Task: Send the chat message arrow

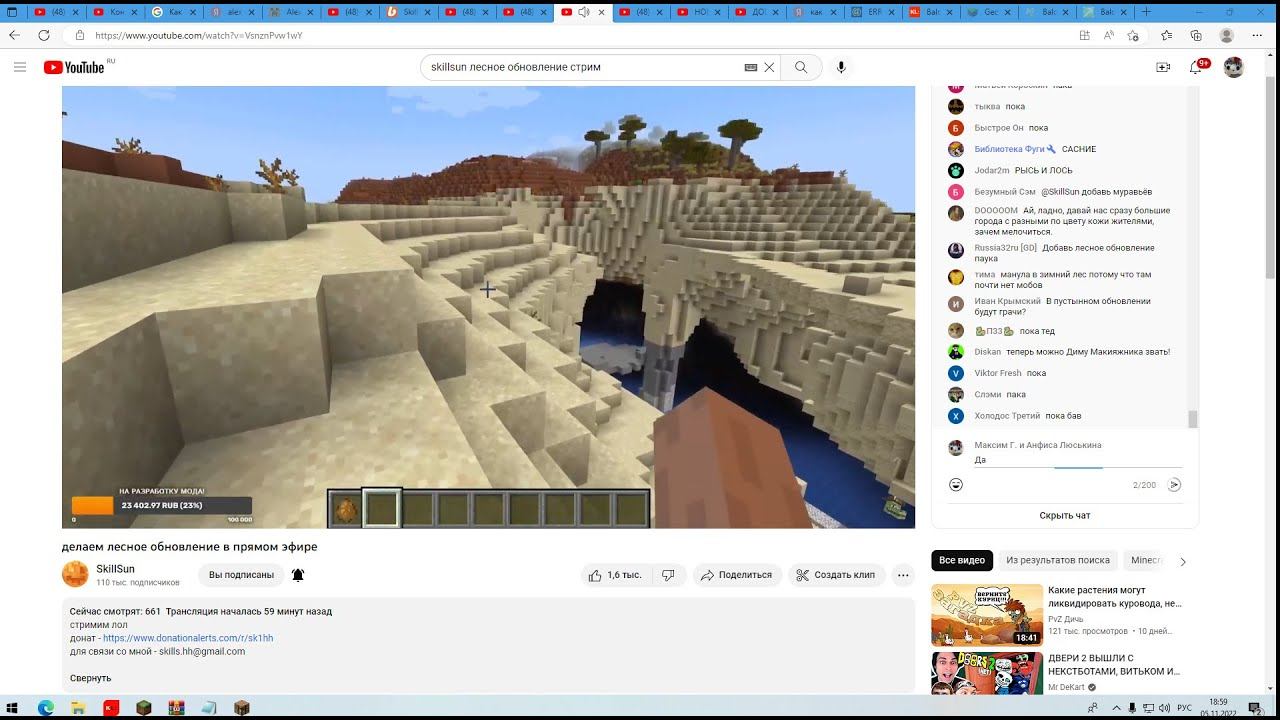Action: pos(1175,485)
